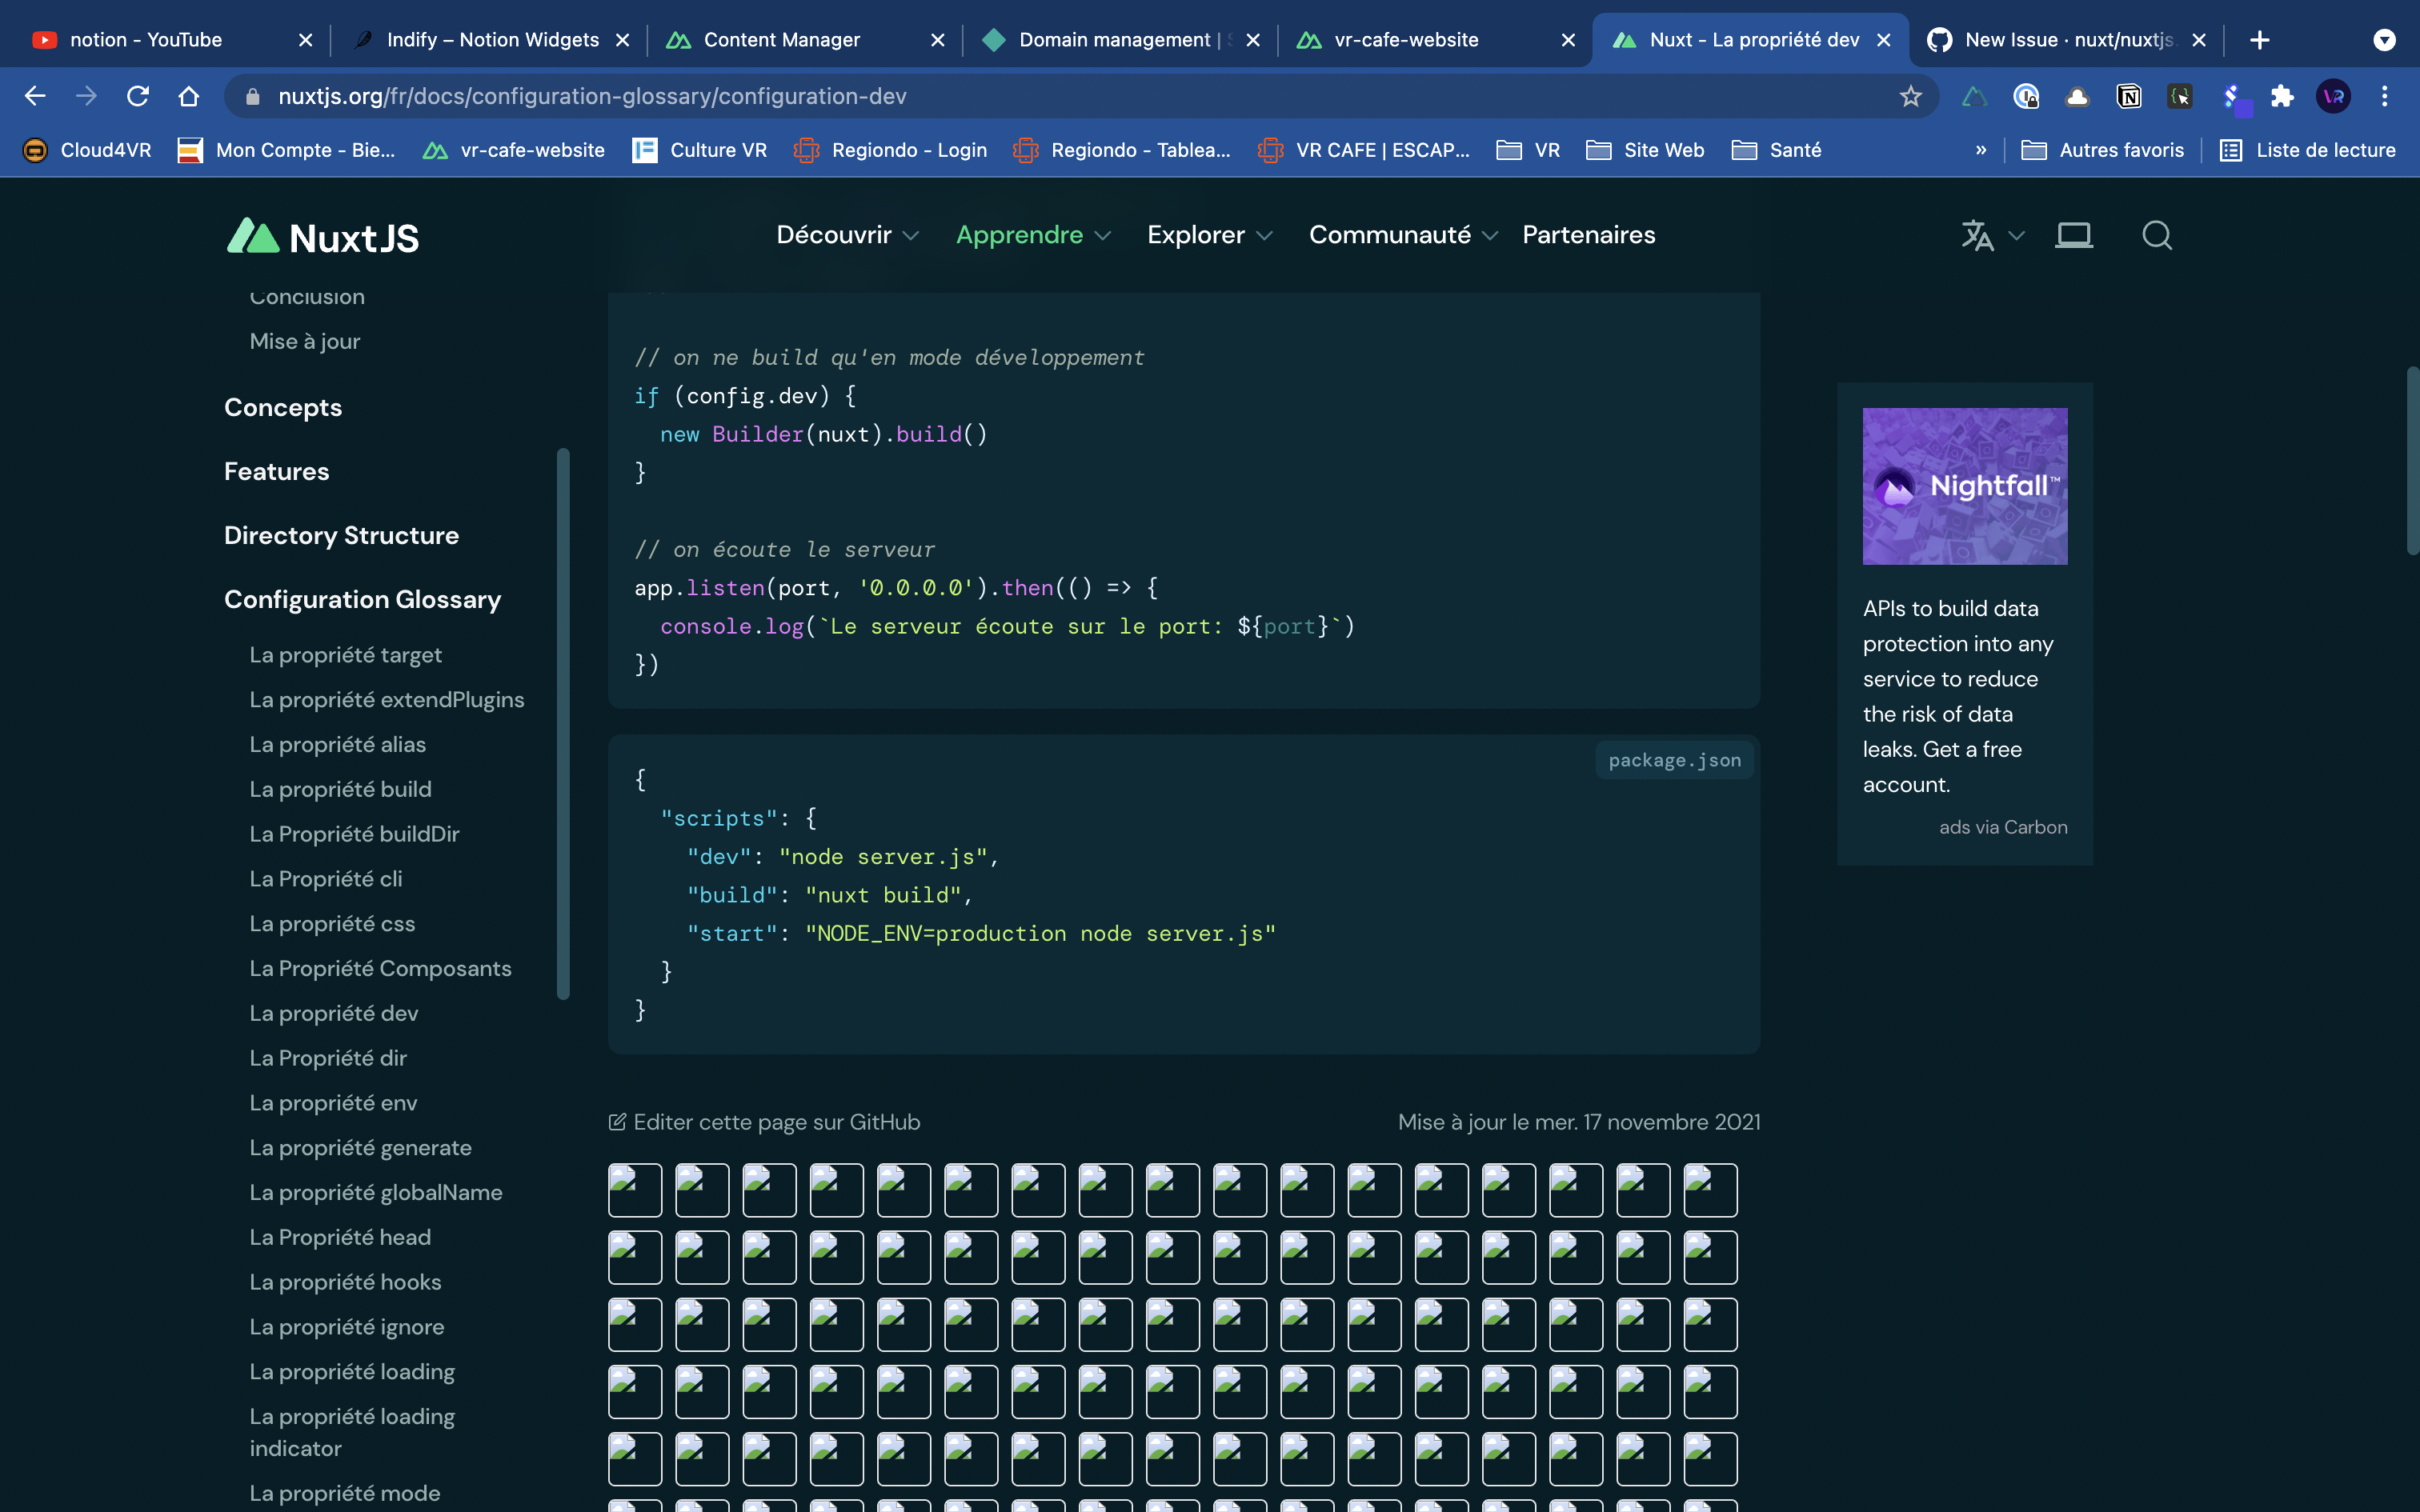Viewport: 2420px width, 1512px height.
Task: Open the Partenaires page
Action: (1589, 235)
